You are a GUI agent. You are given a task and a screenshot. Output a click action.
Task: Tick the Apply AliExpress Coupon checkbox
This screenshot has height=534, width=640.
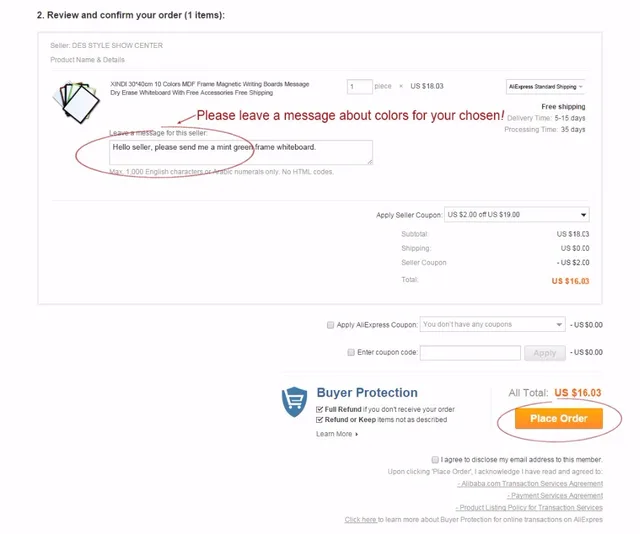[x=330, y=325]
